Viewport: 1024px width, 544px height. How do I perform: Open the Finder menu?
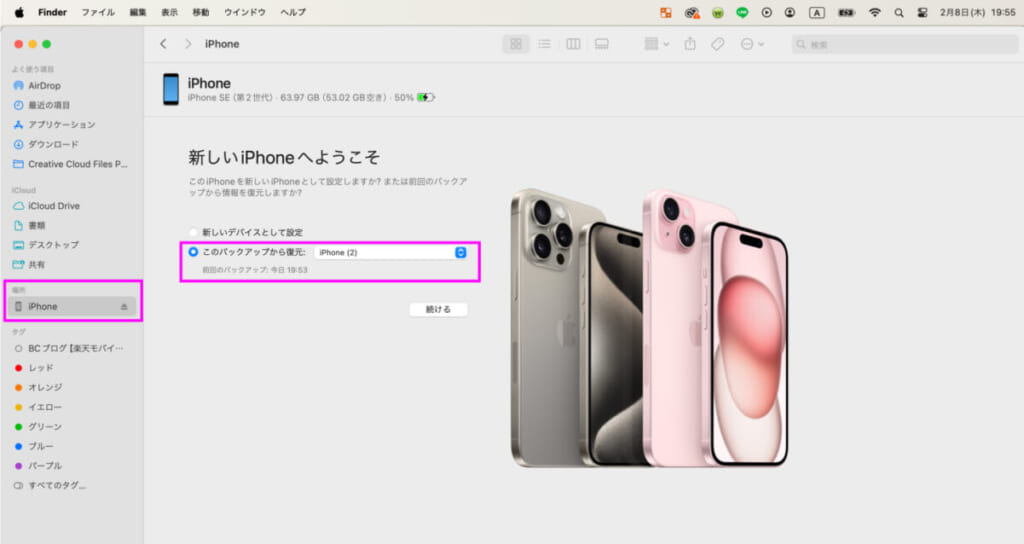coord(52,12)
